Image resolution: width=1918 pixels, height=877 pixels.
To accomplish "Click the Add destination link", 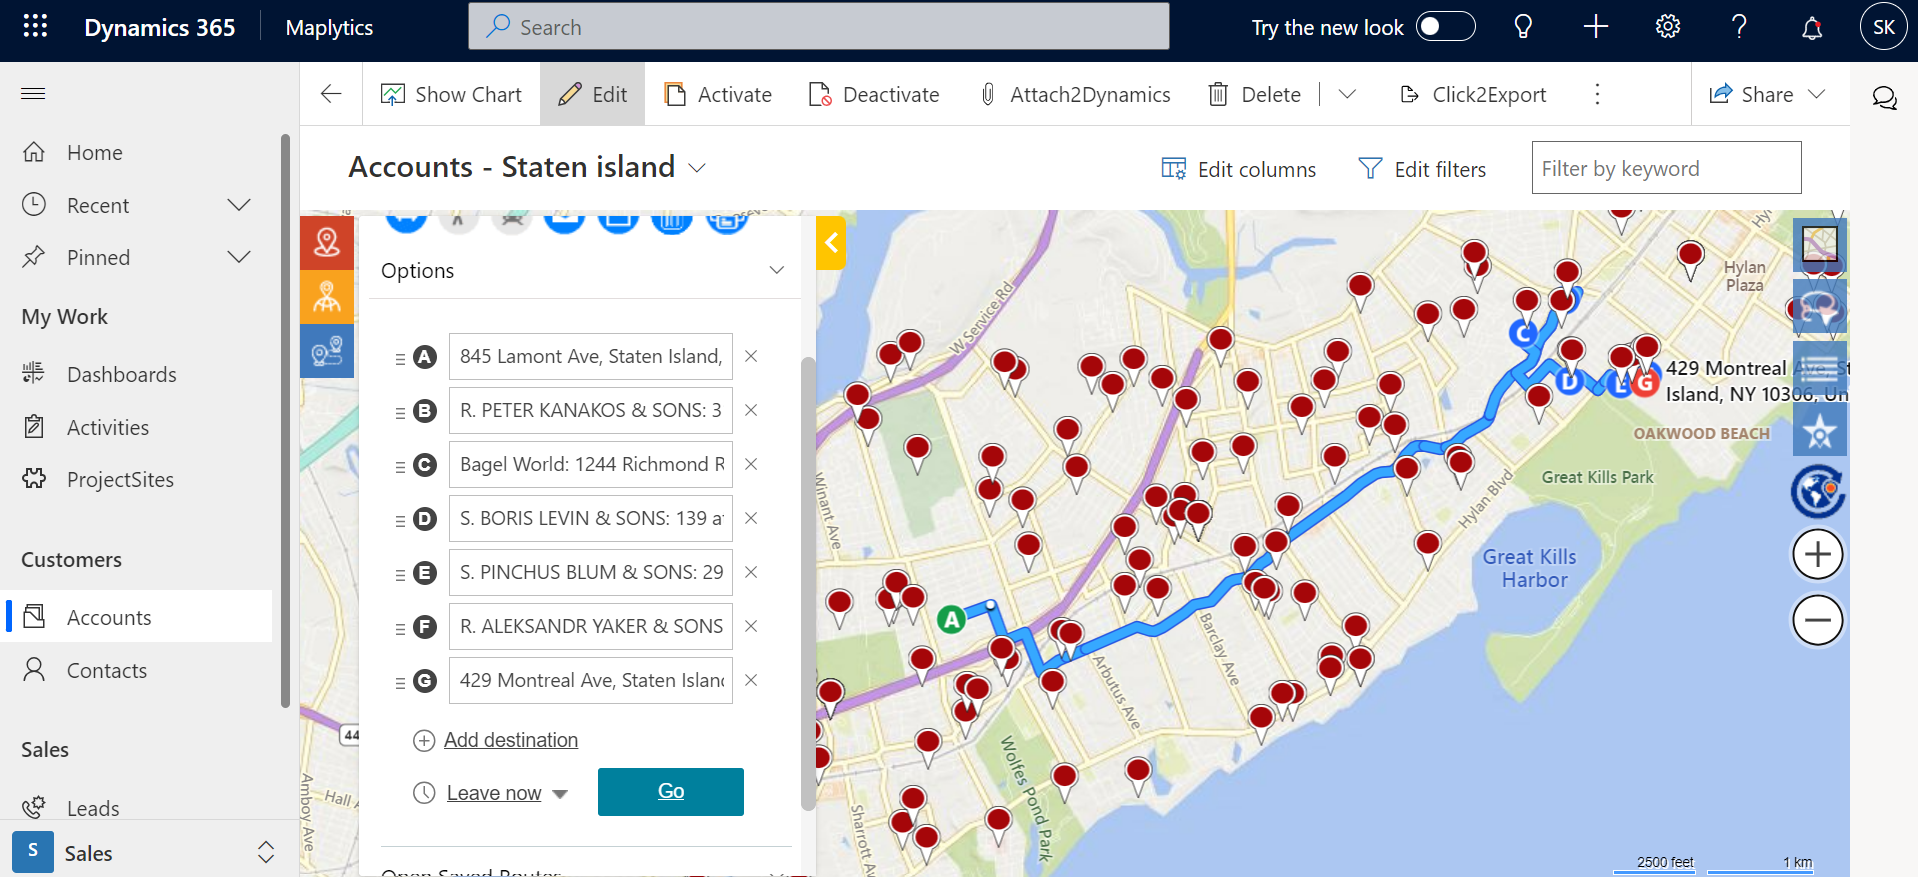I will tap(511, 740).
